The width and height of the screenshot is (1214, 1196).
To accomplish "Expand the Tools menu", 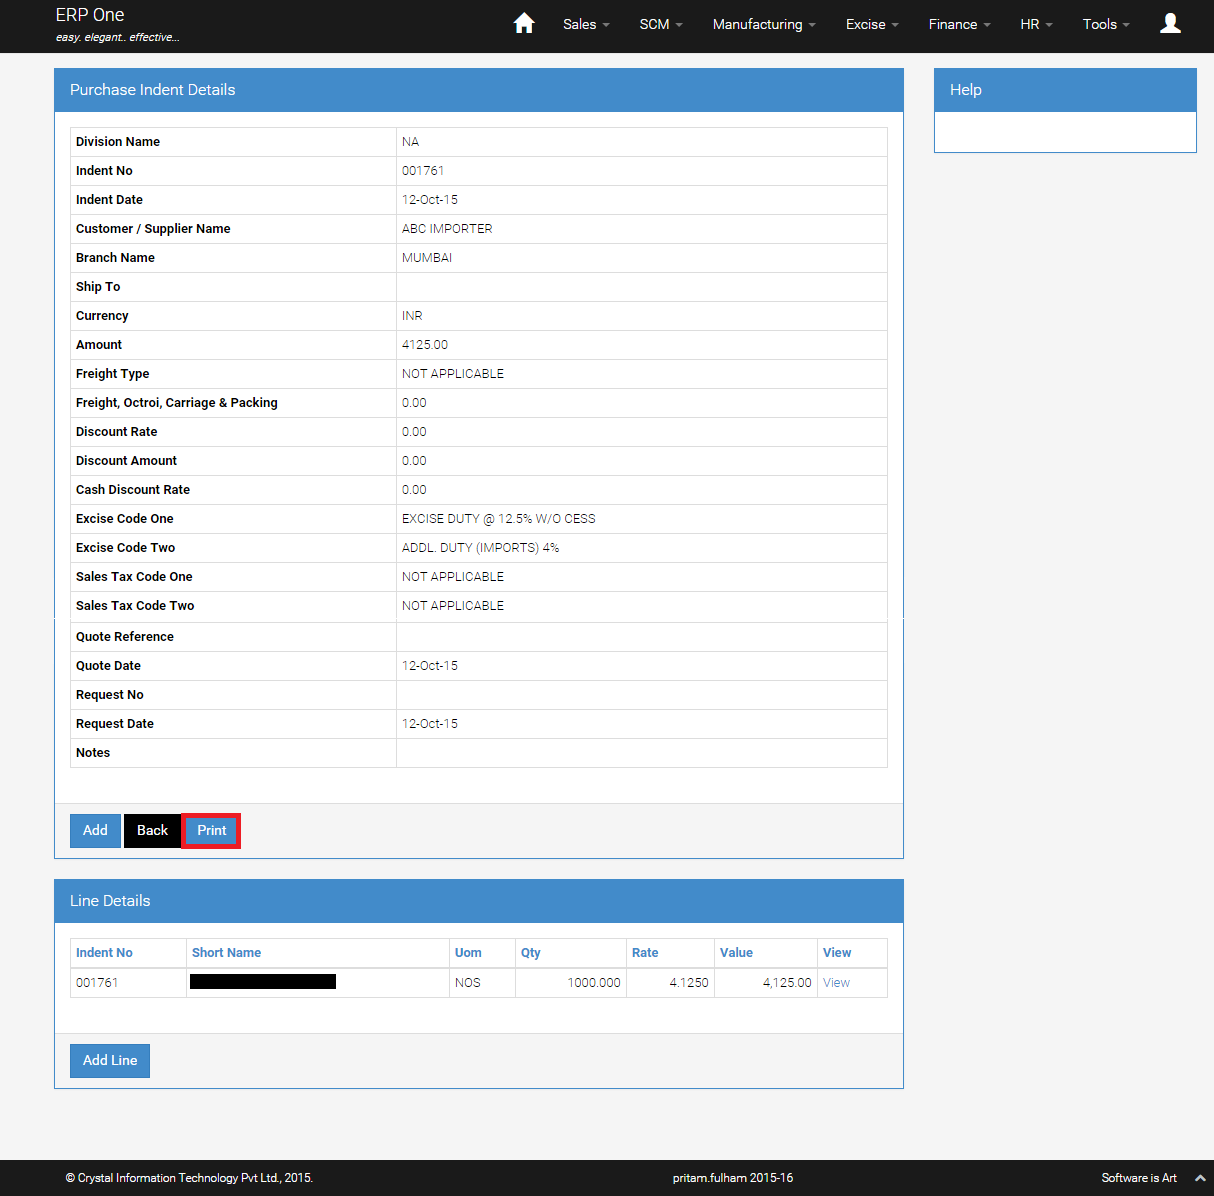I will pos(1105,24).
